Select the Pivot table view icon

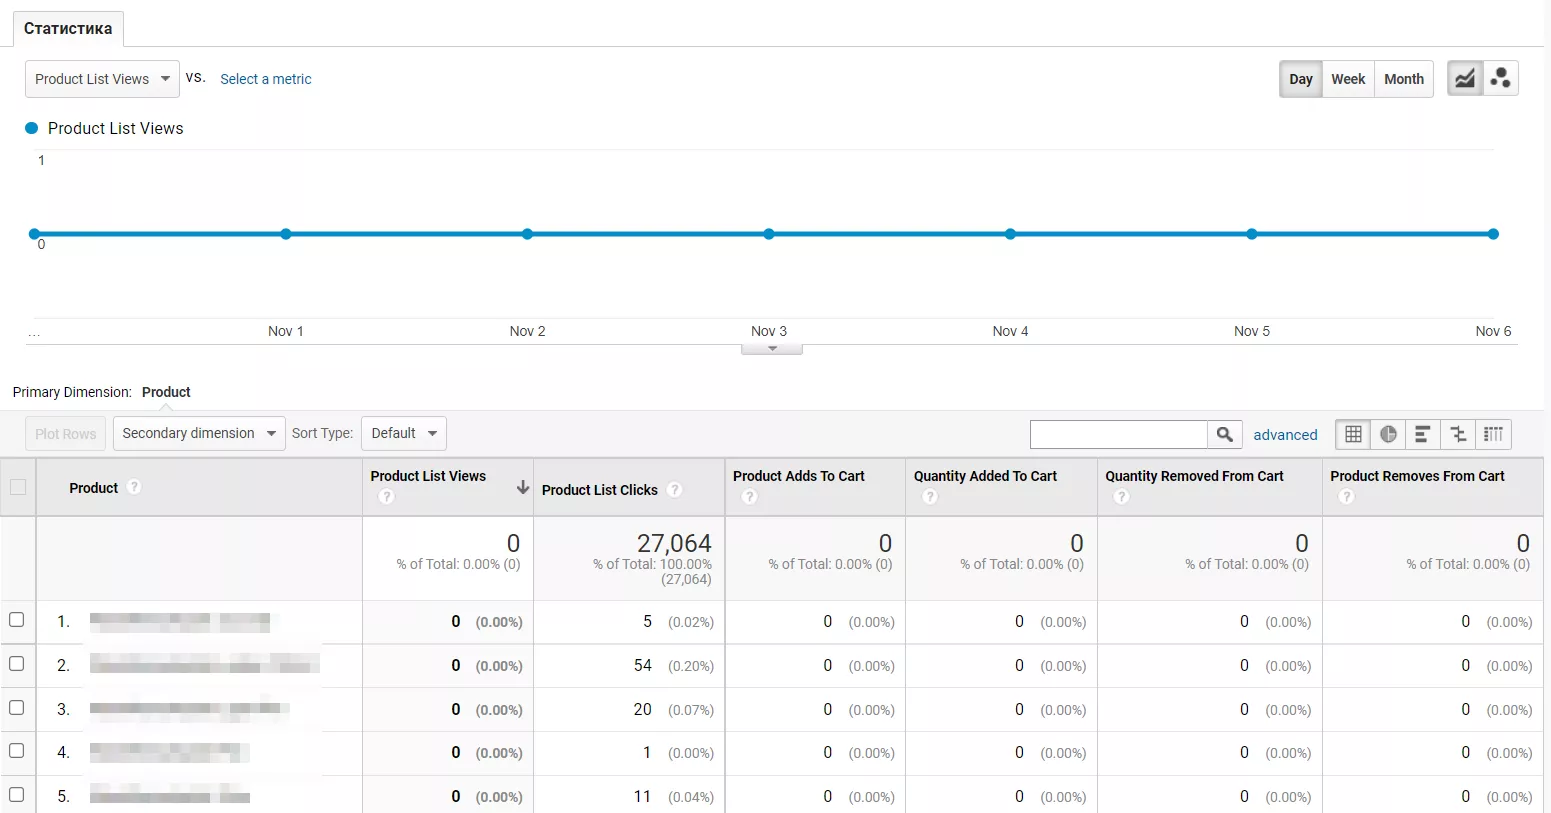coord(1493,434)
